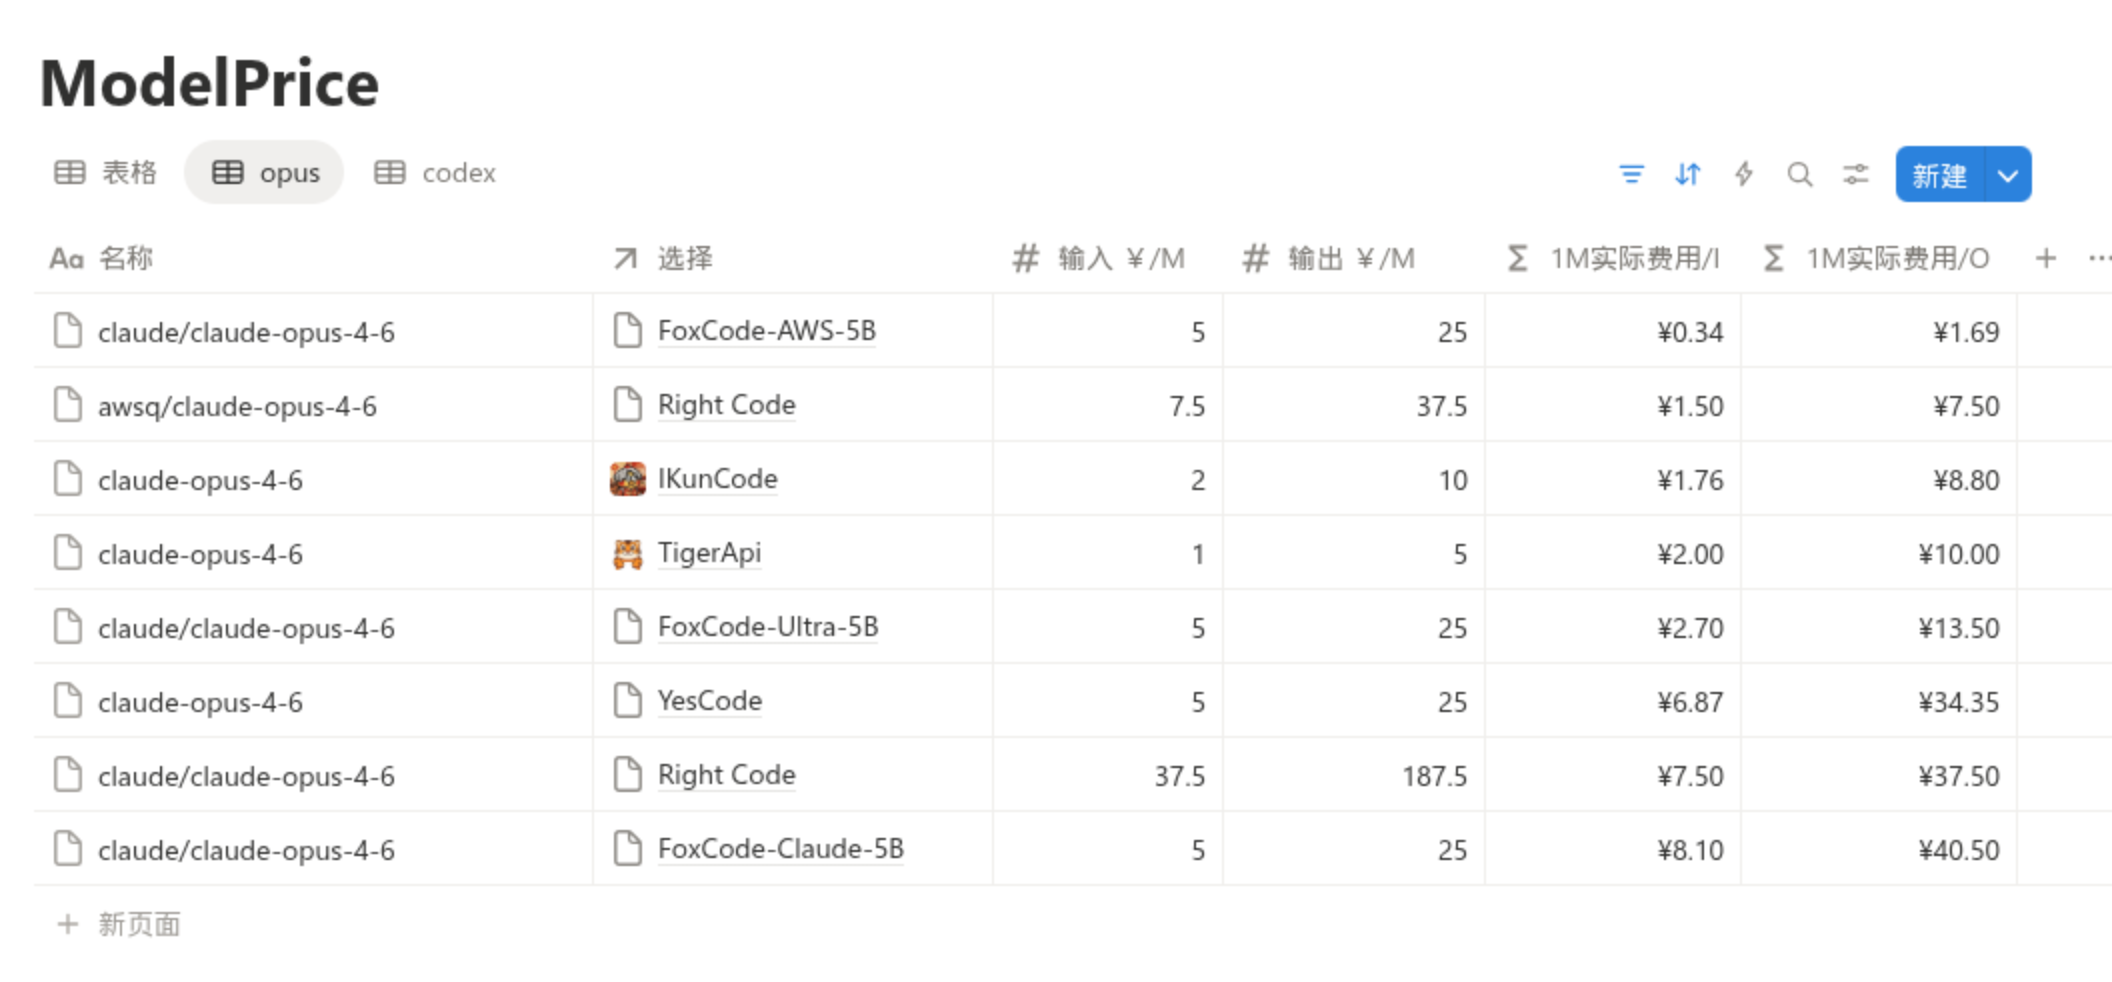Open the column header more options ellipsis
The height and width of the screenshot is (982, 2112).
(x=2099, y=259)
